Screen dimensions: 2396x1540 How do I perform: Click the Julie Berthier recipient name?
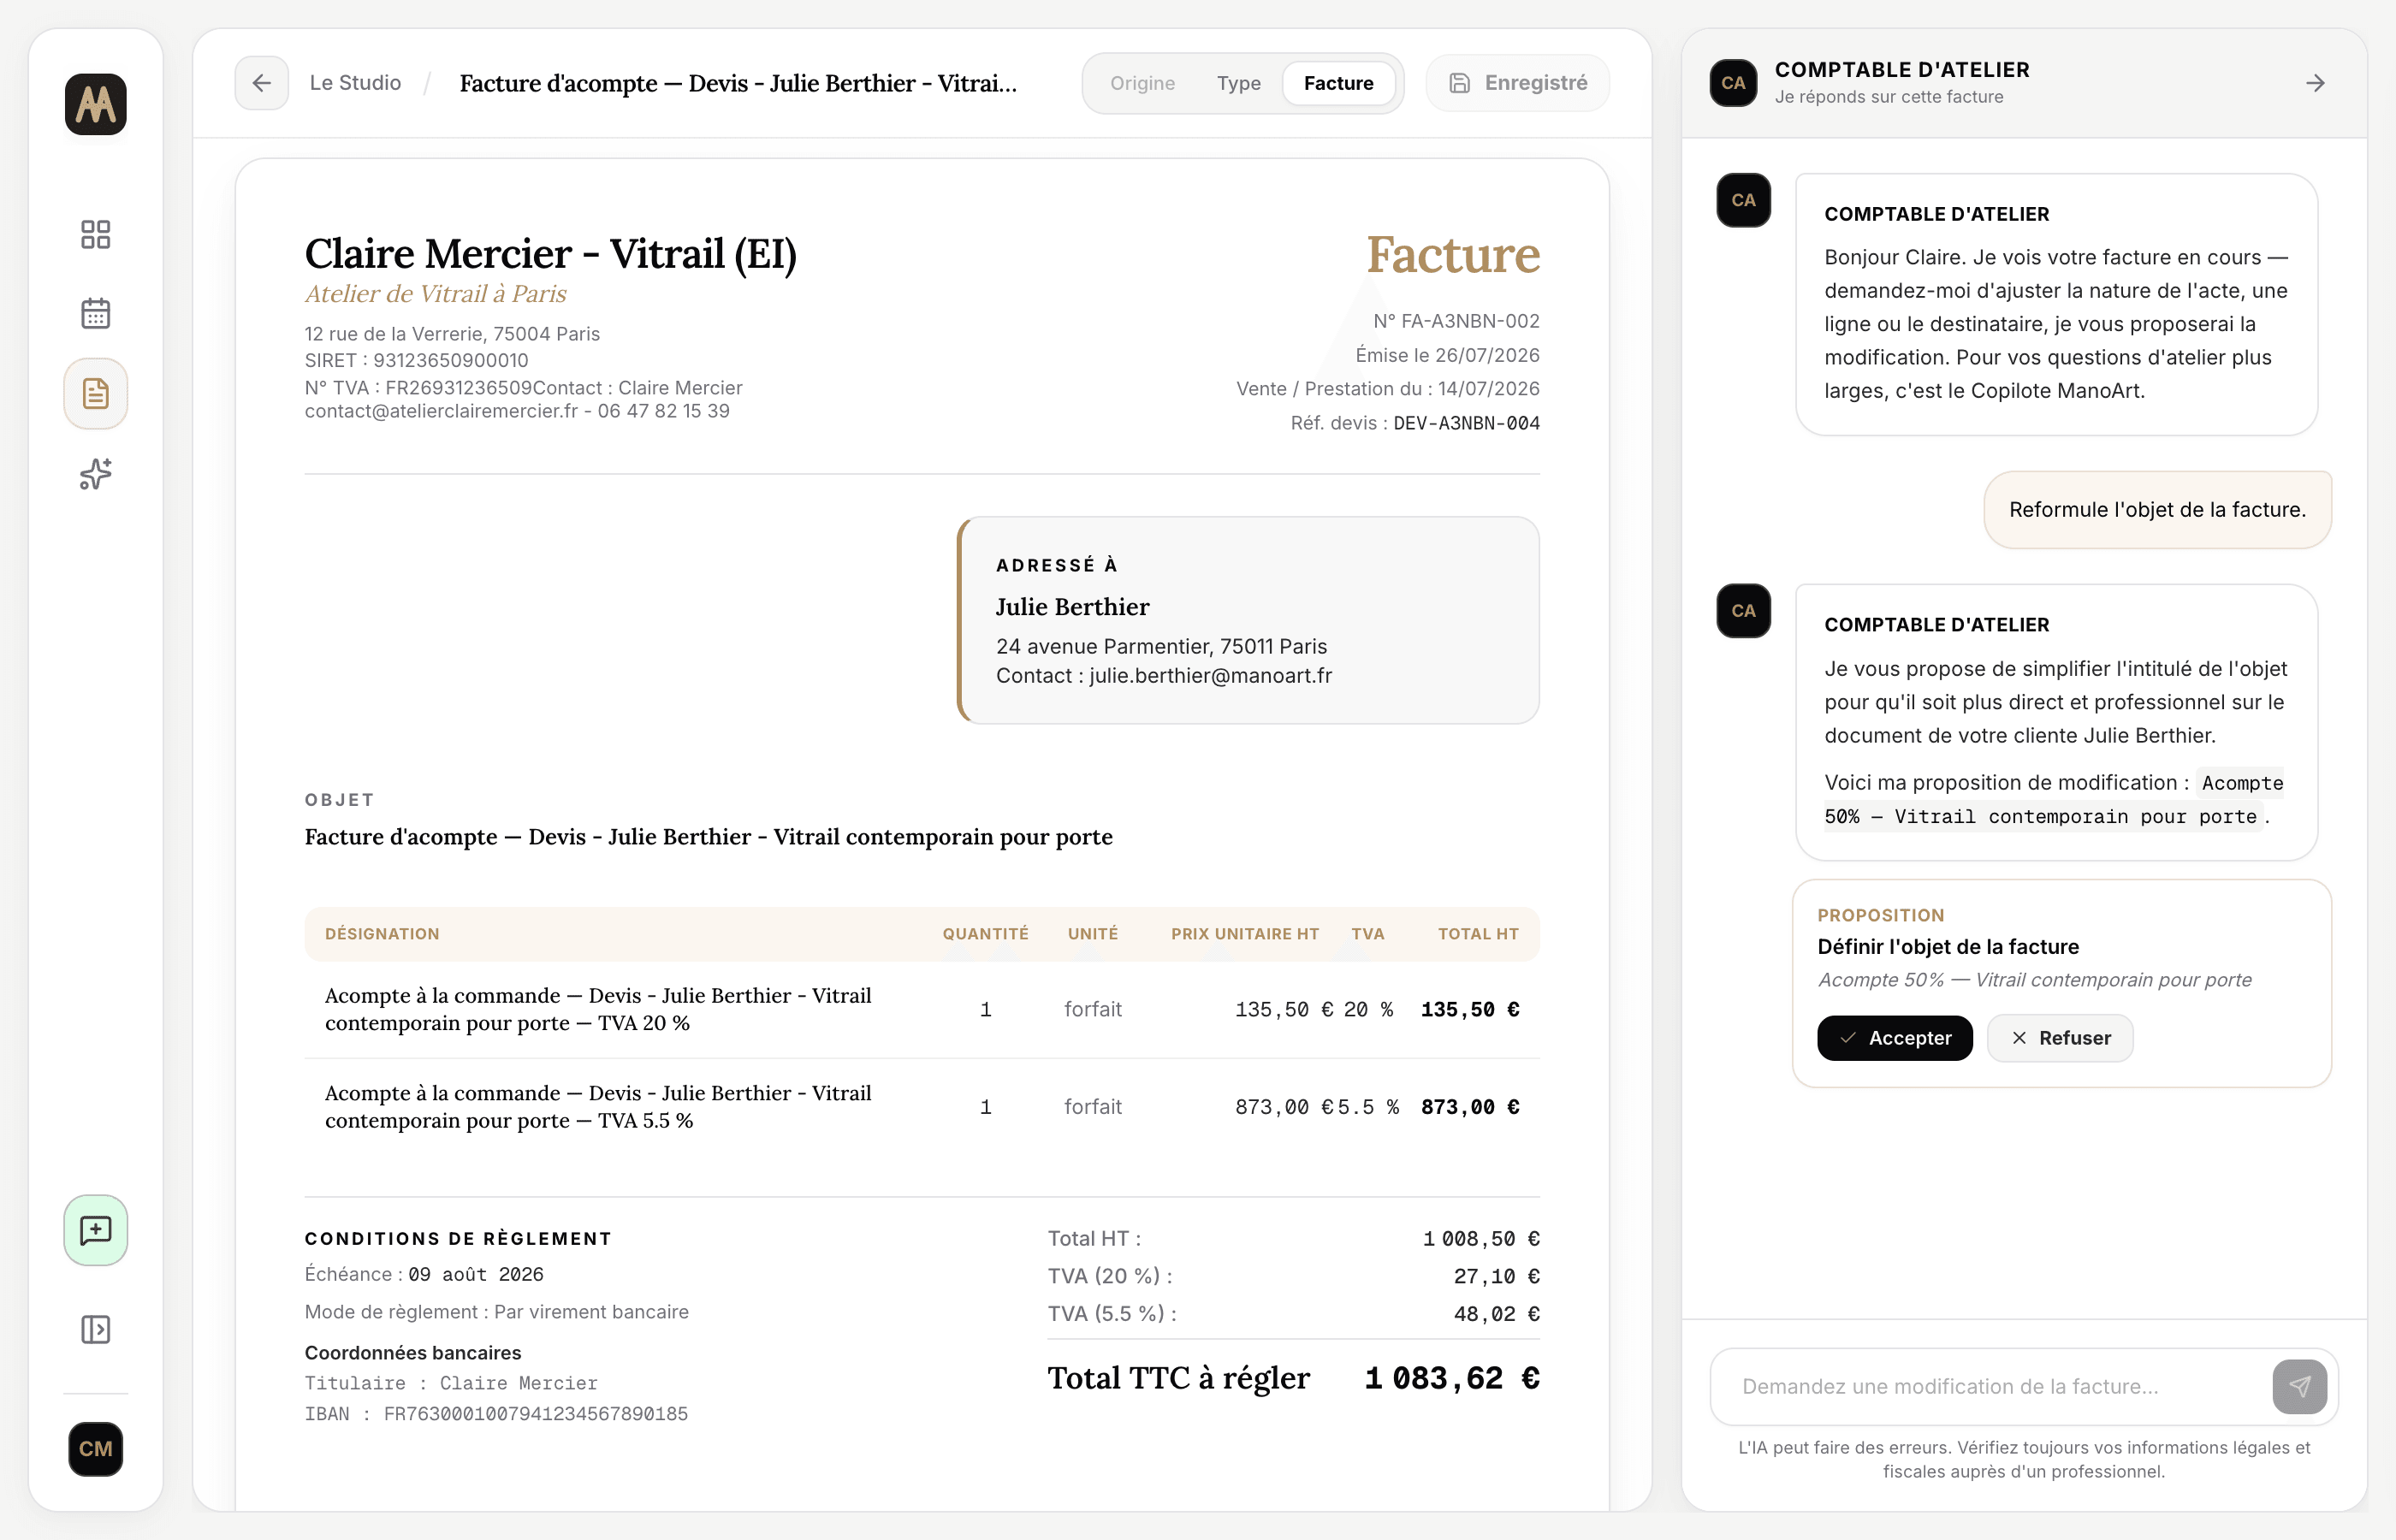pos(1072,607)
